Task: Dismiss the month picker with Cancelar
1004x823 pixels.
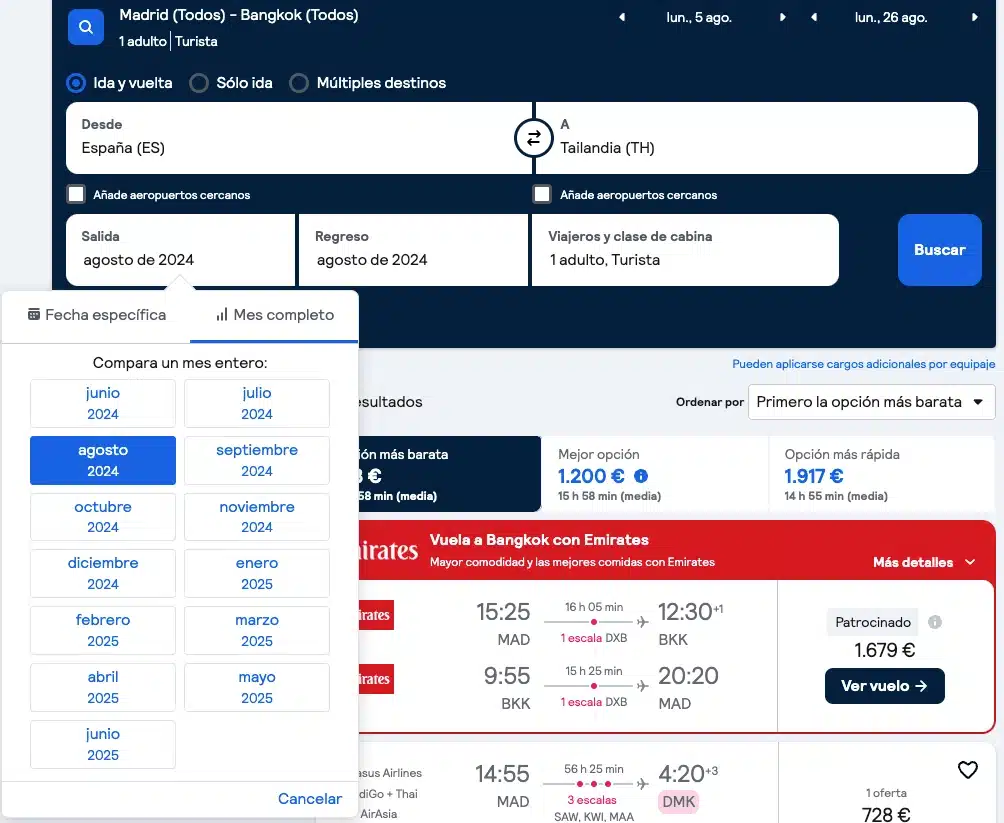Action: click(x=309, y=798)
